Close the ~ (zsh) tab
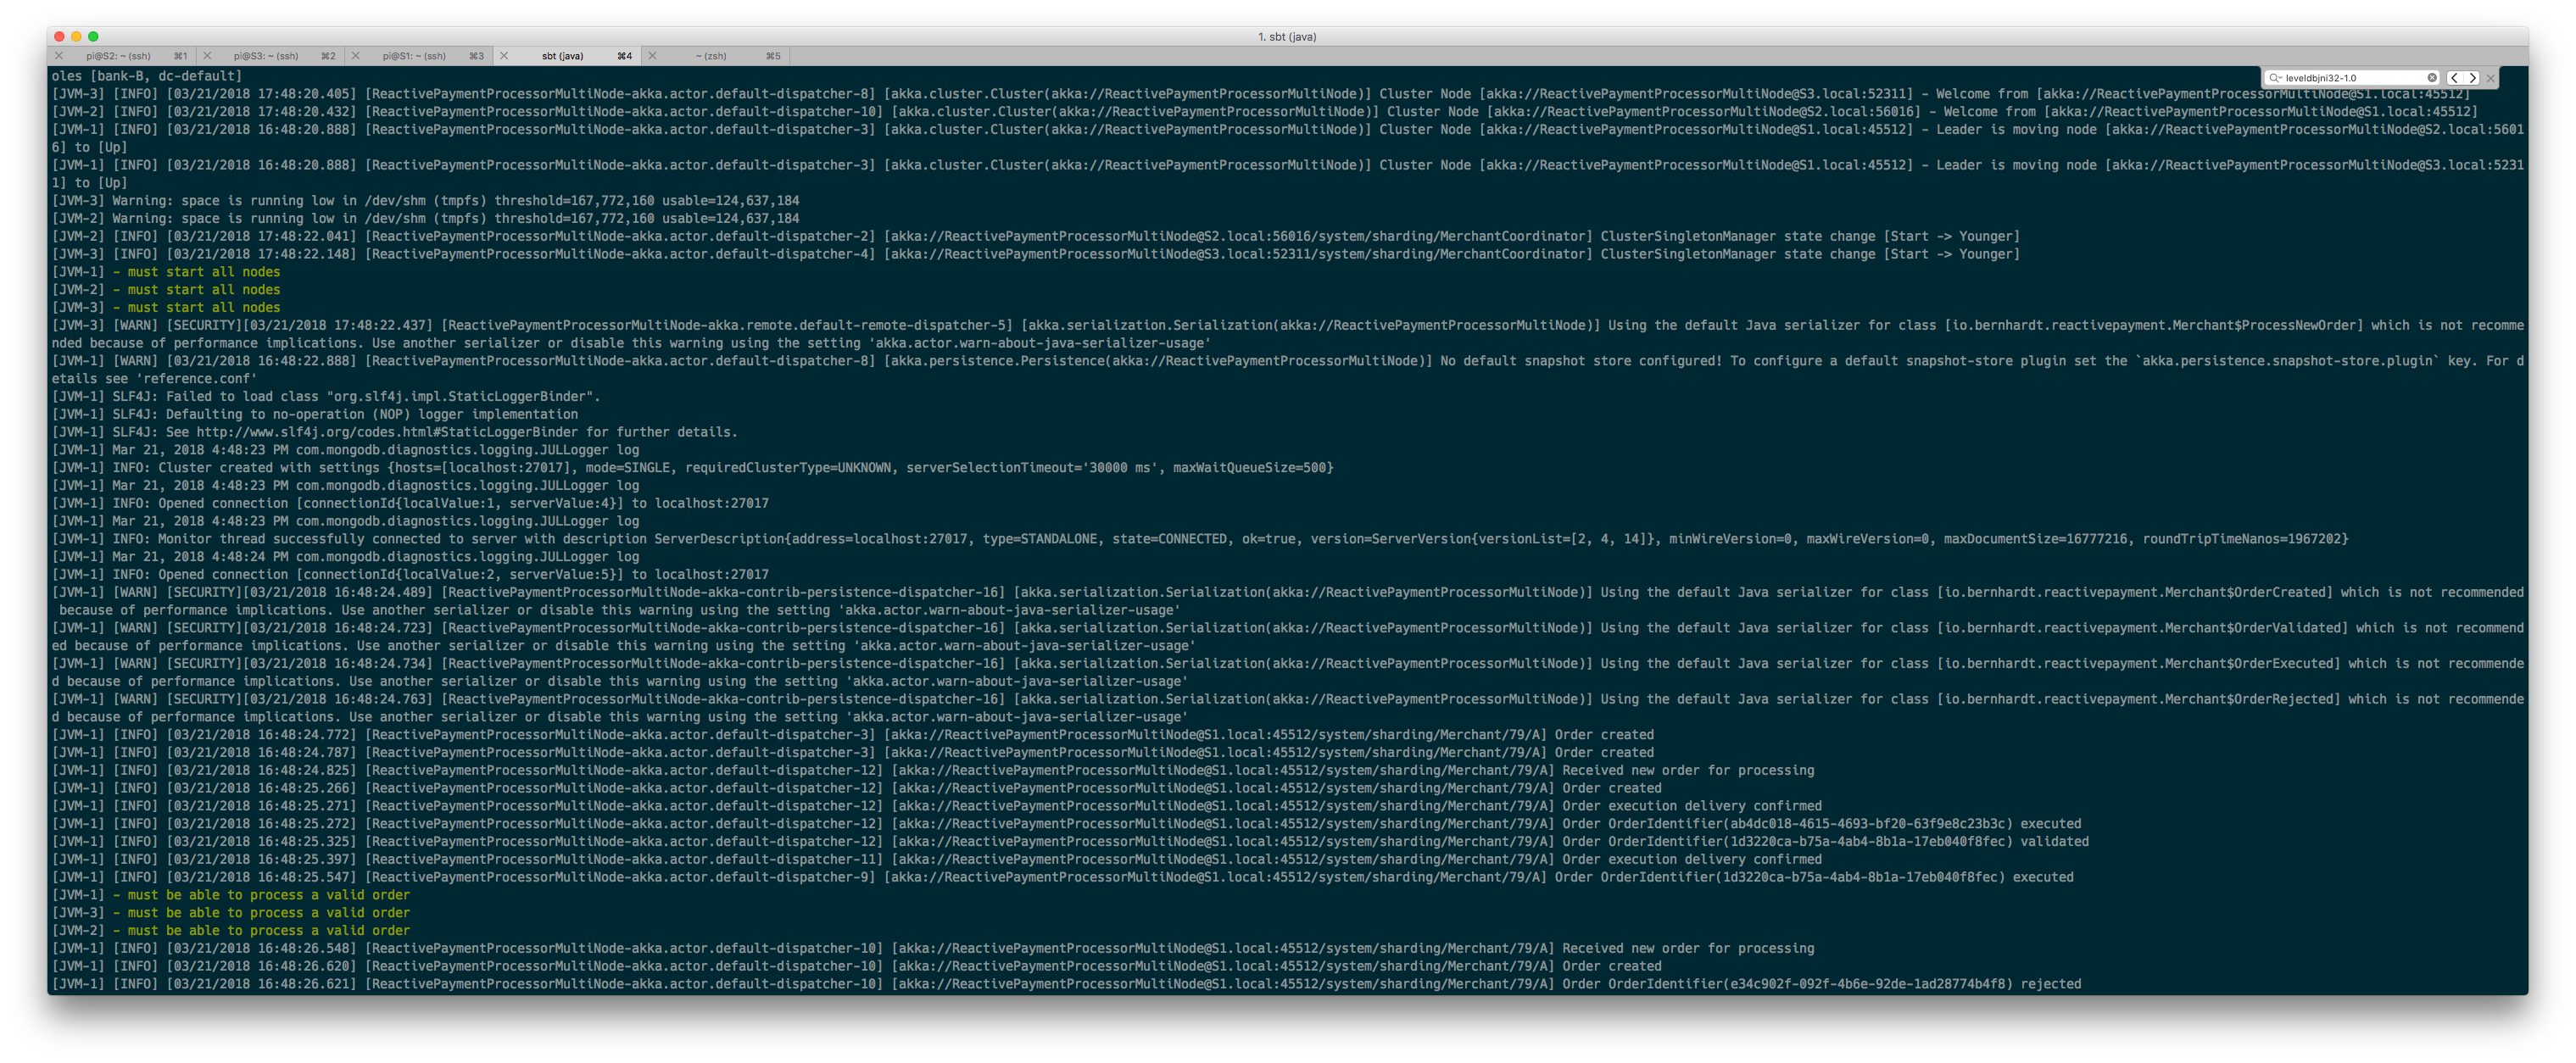Image resolution: width=2576 pixels, height=1063 pixels. (x=652, y=56)
